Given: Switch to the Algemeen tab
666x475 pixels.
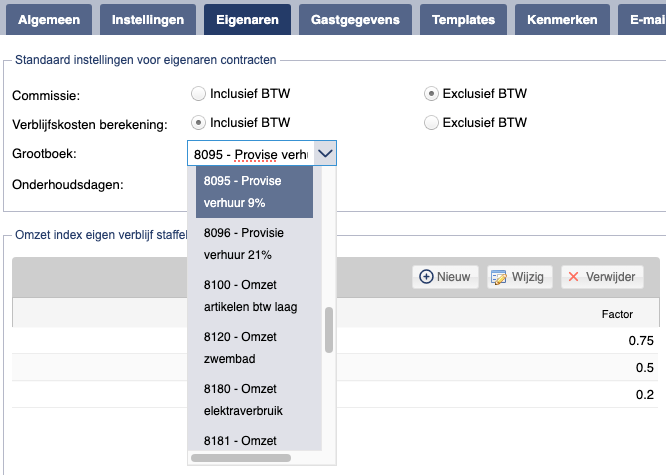Looking at the screenshot, I should click(x=49, y=20).
